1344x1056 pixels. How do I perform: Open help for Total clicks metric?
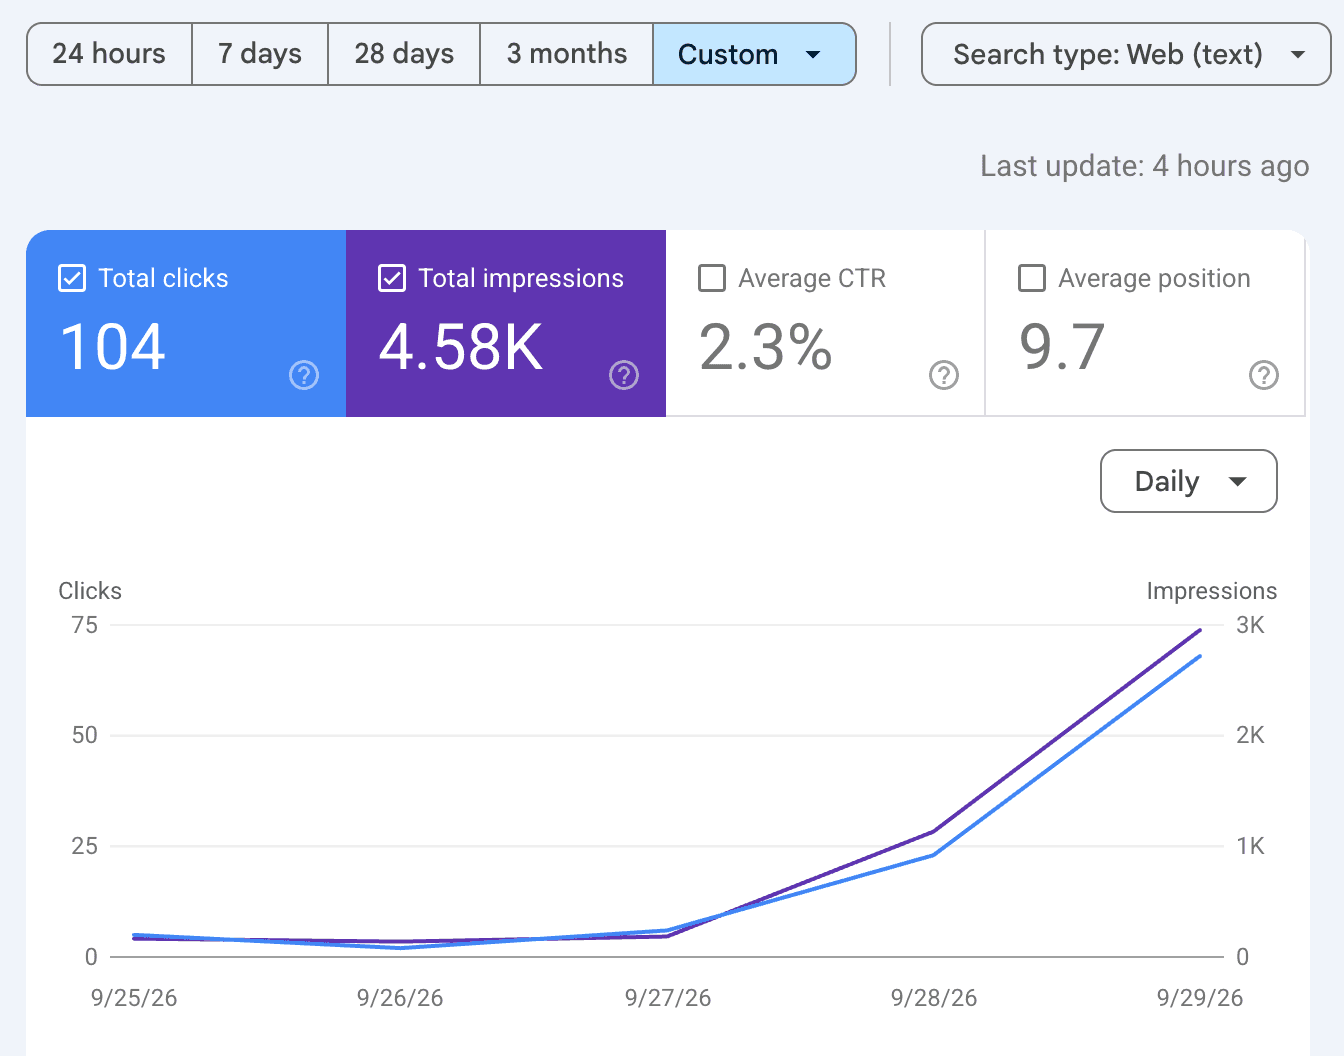pos(304,375)
